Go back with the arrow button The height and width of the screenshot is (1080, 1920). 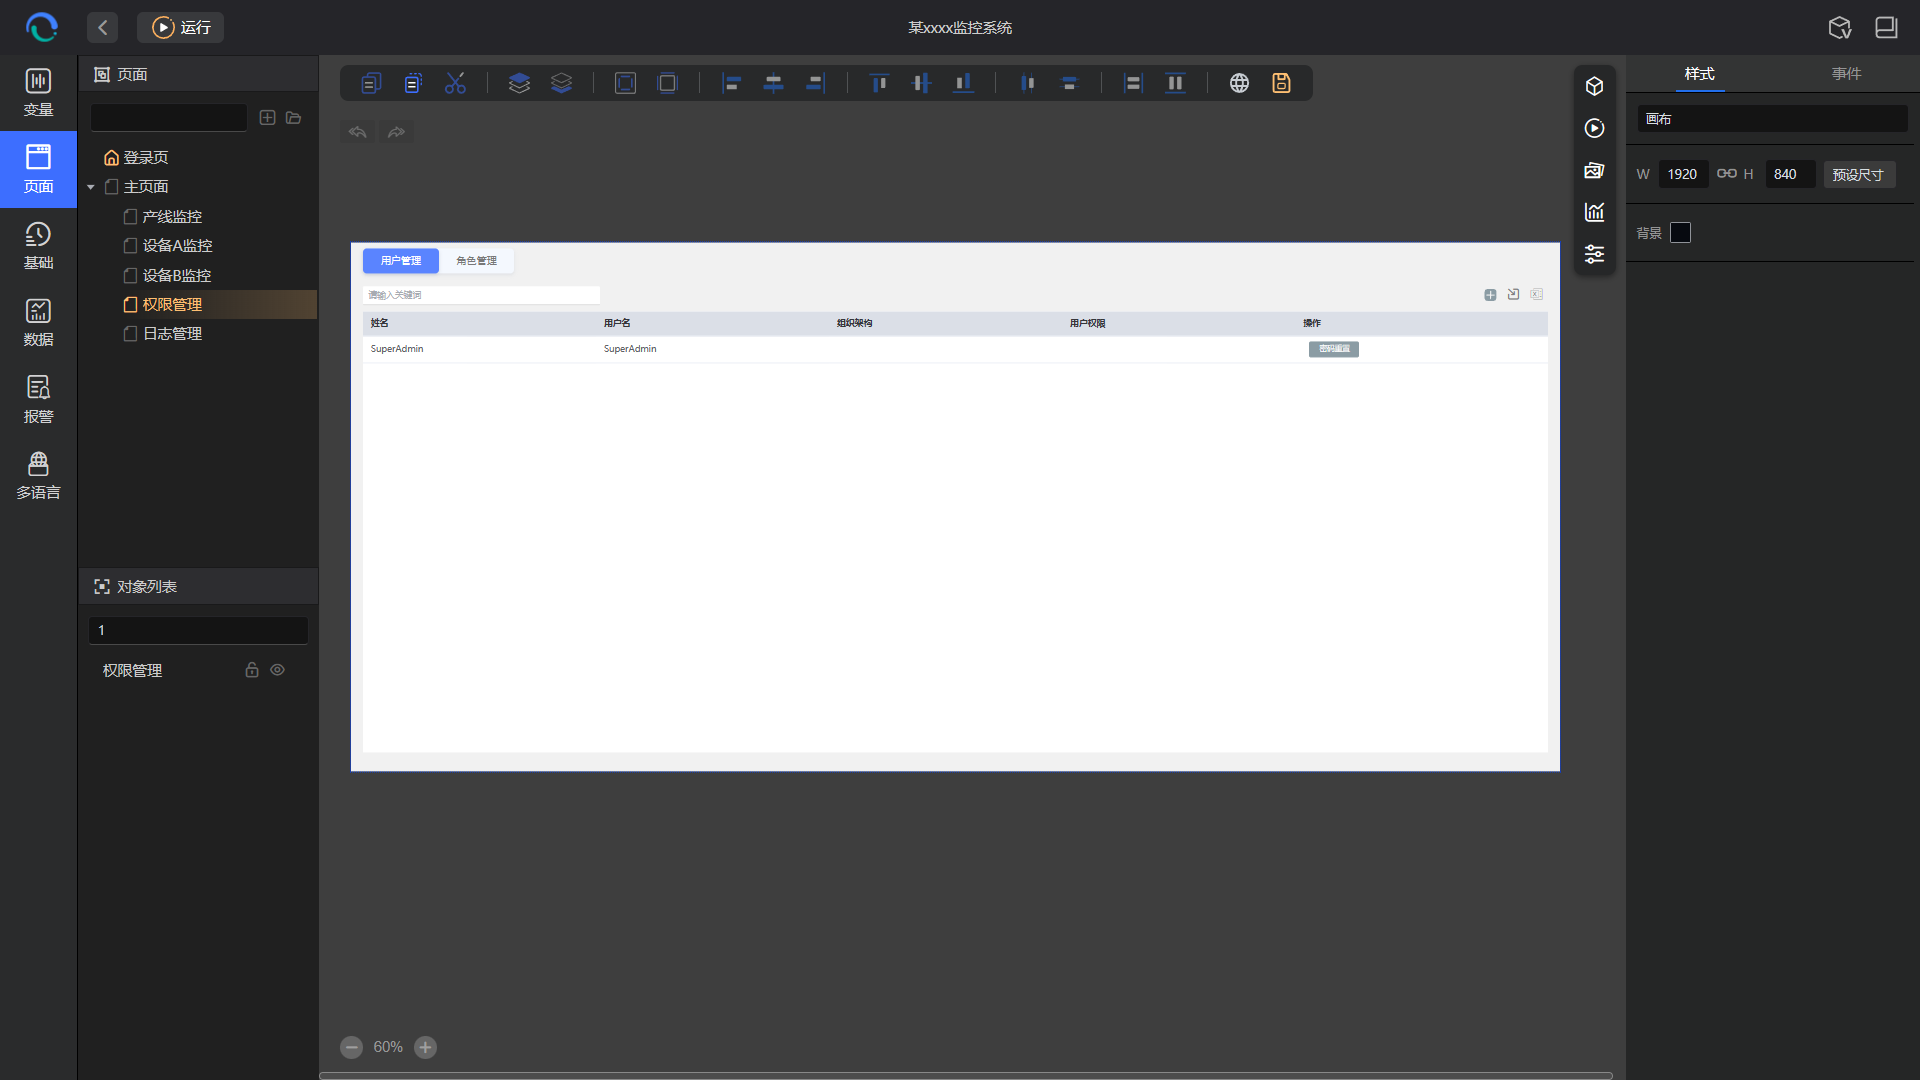(x=102, y=27)
